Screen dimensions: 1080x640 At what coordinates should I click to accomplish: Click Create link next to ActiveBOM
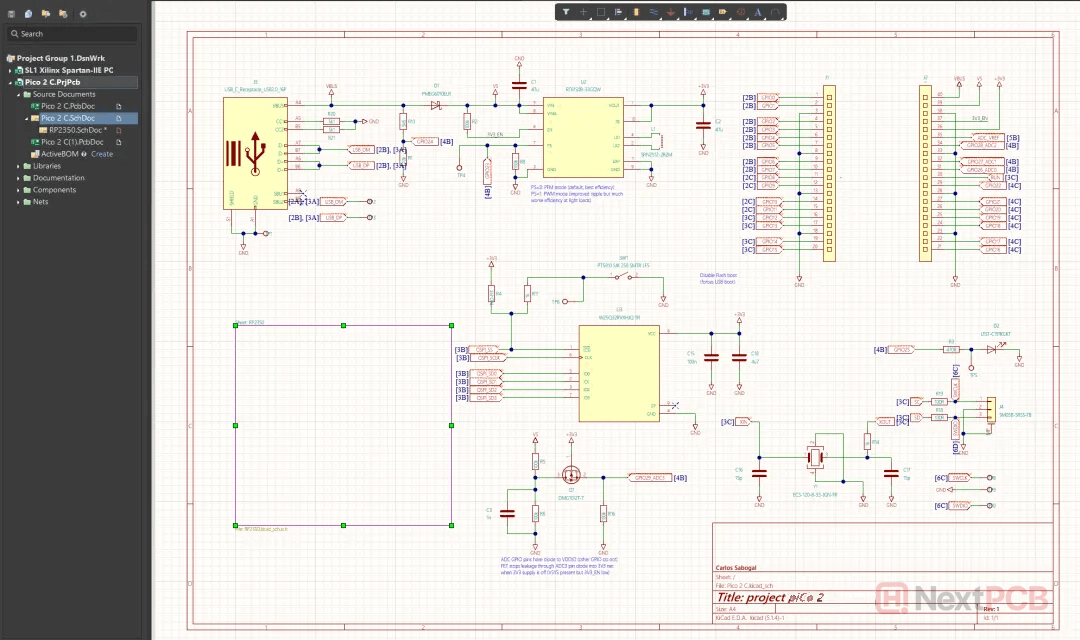click(x=102, y=154)
